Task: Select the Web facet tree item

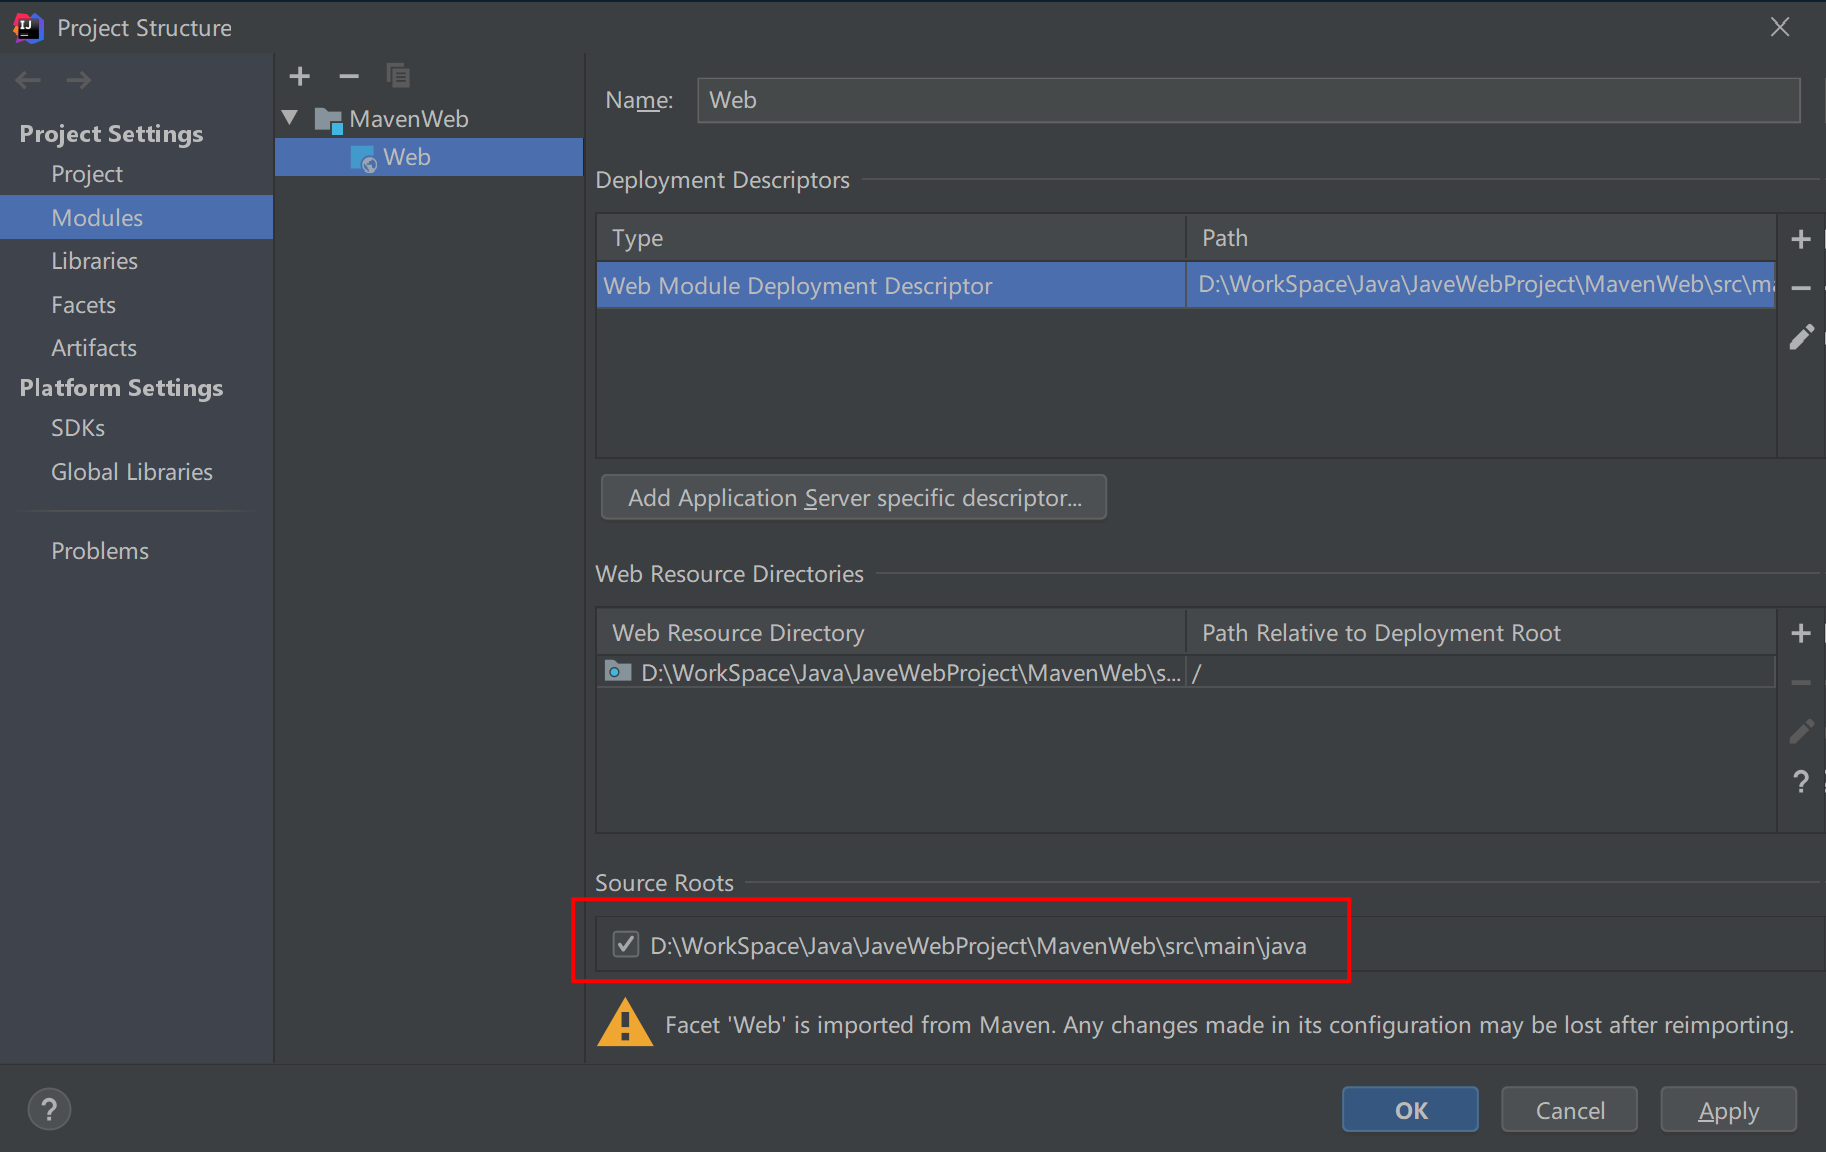Action: [x=429, y=157]
